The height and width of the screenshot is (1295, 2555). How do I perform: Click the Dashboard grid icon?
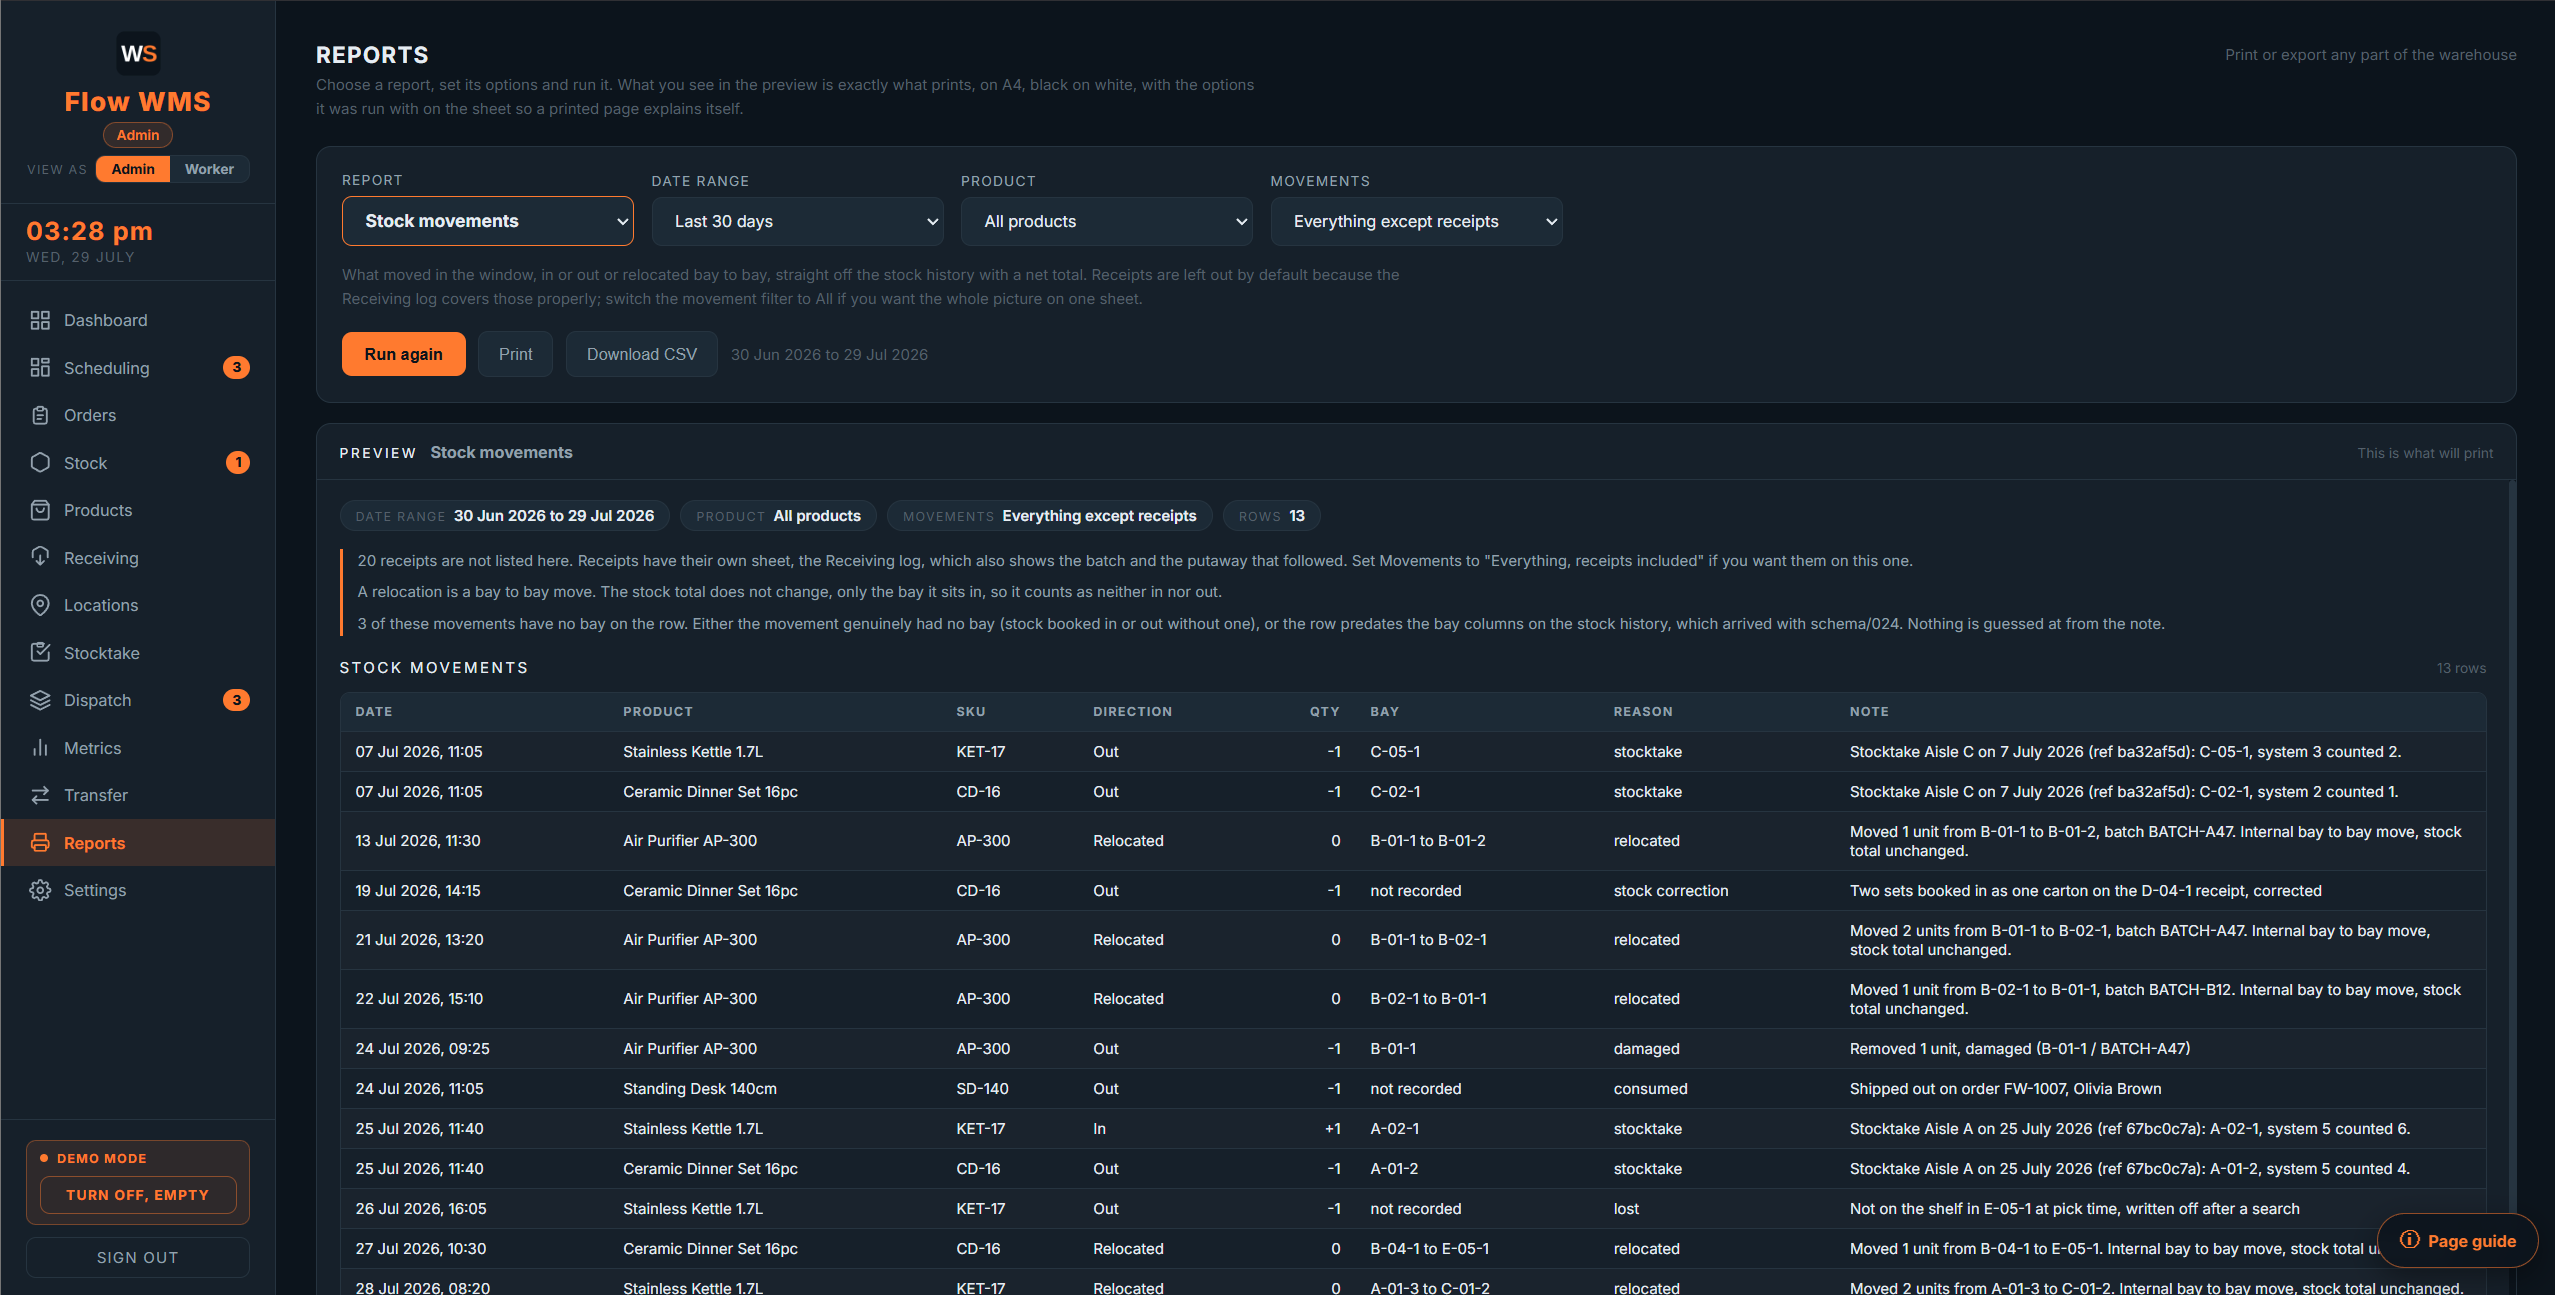click(x=40, y=320)
